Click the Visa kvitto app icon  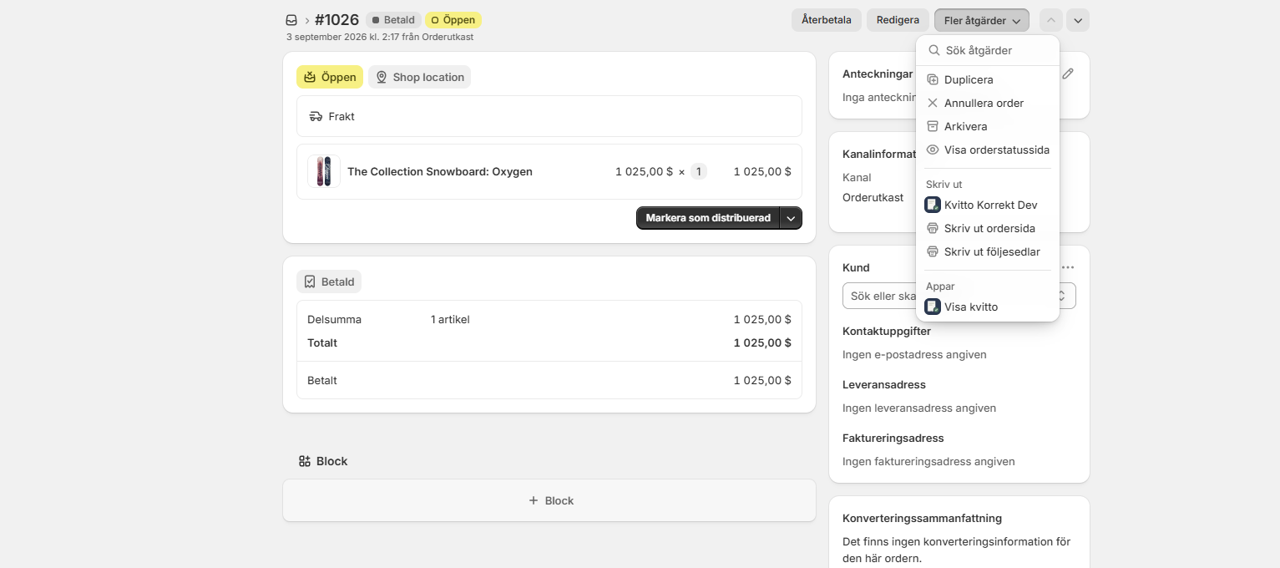coord(932,307)
